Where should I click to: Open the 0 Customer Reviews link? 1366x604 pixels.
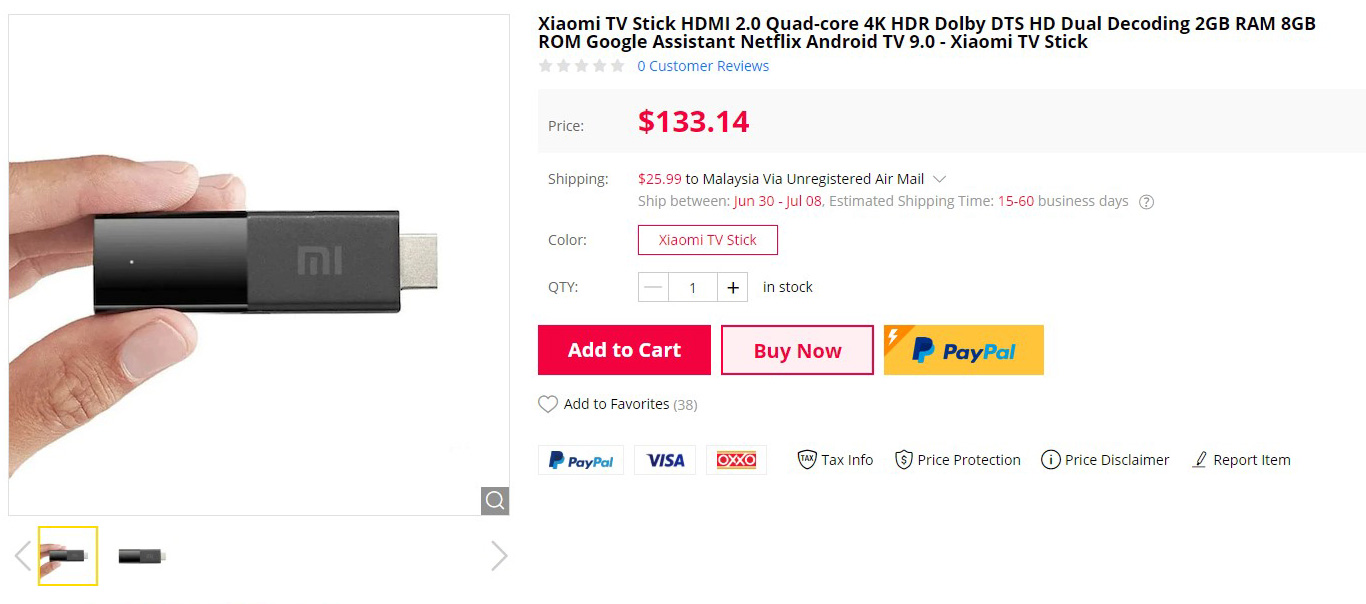click(703, 66)
